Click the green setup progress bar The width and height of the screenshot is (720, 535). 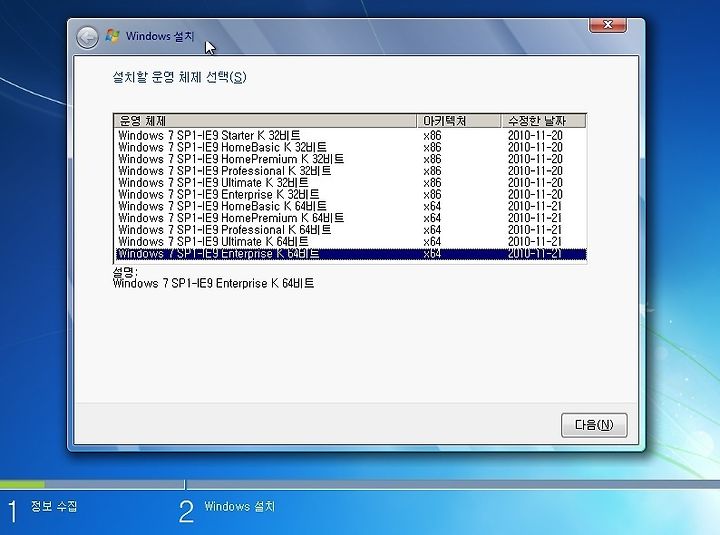[22, 484]
